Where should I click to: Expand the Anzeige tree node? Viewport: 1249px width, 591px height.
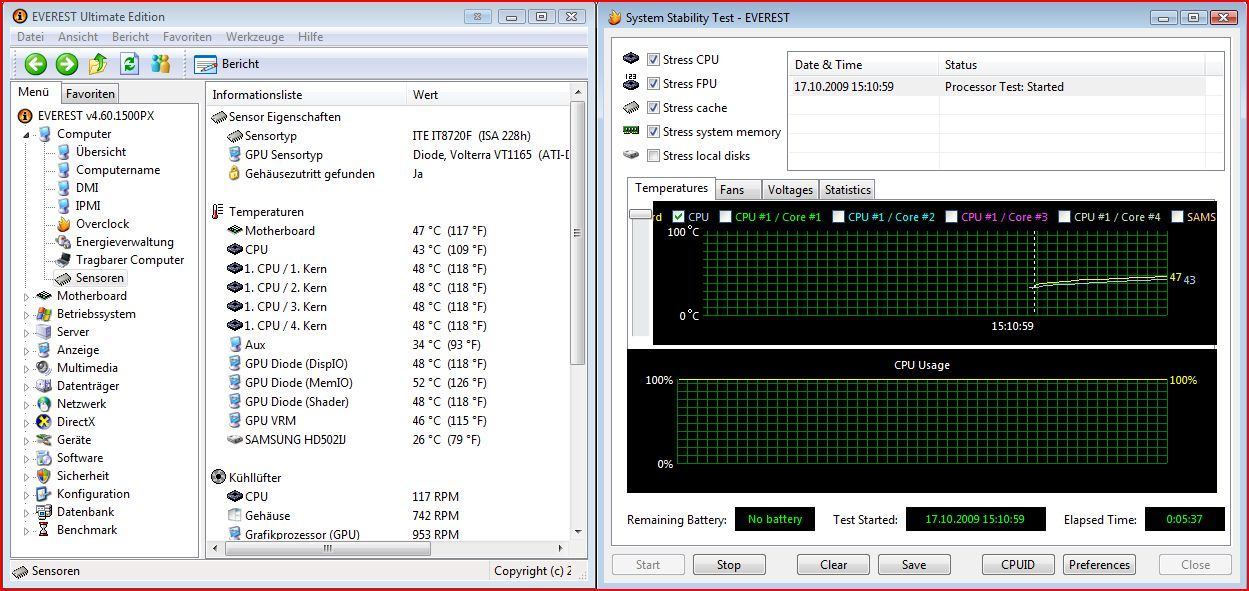[x=27, y=350]
